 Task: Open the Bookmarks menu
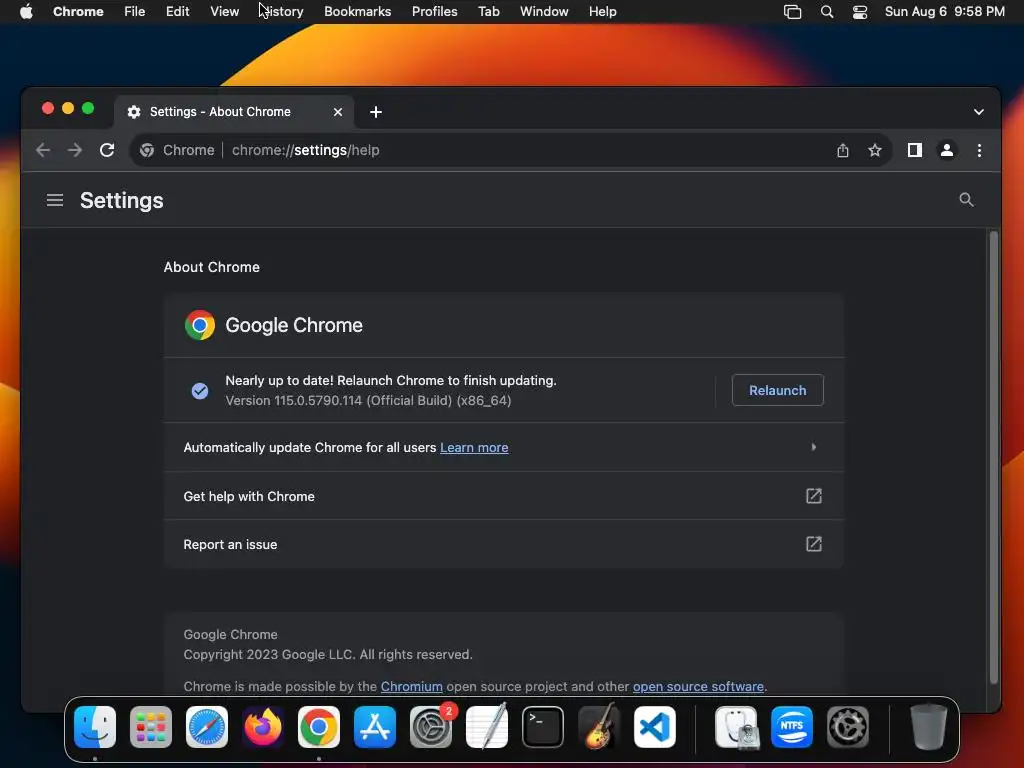coord(358,11)
